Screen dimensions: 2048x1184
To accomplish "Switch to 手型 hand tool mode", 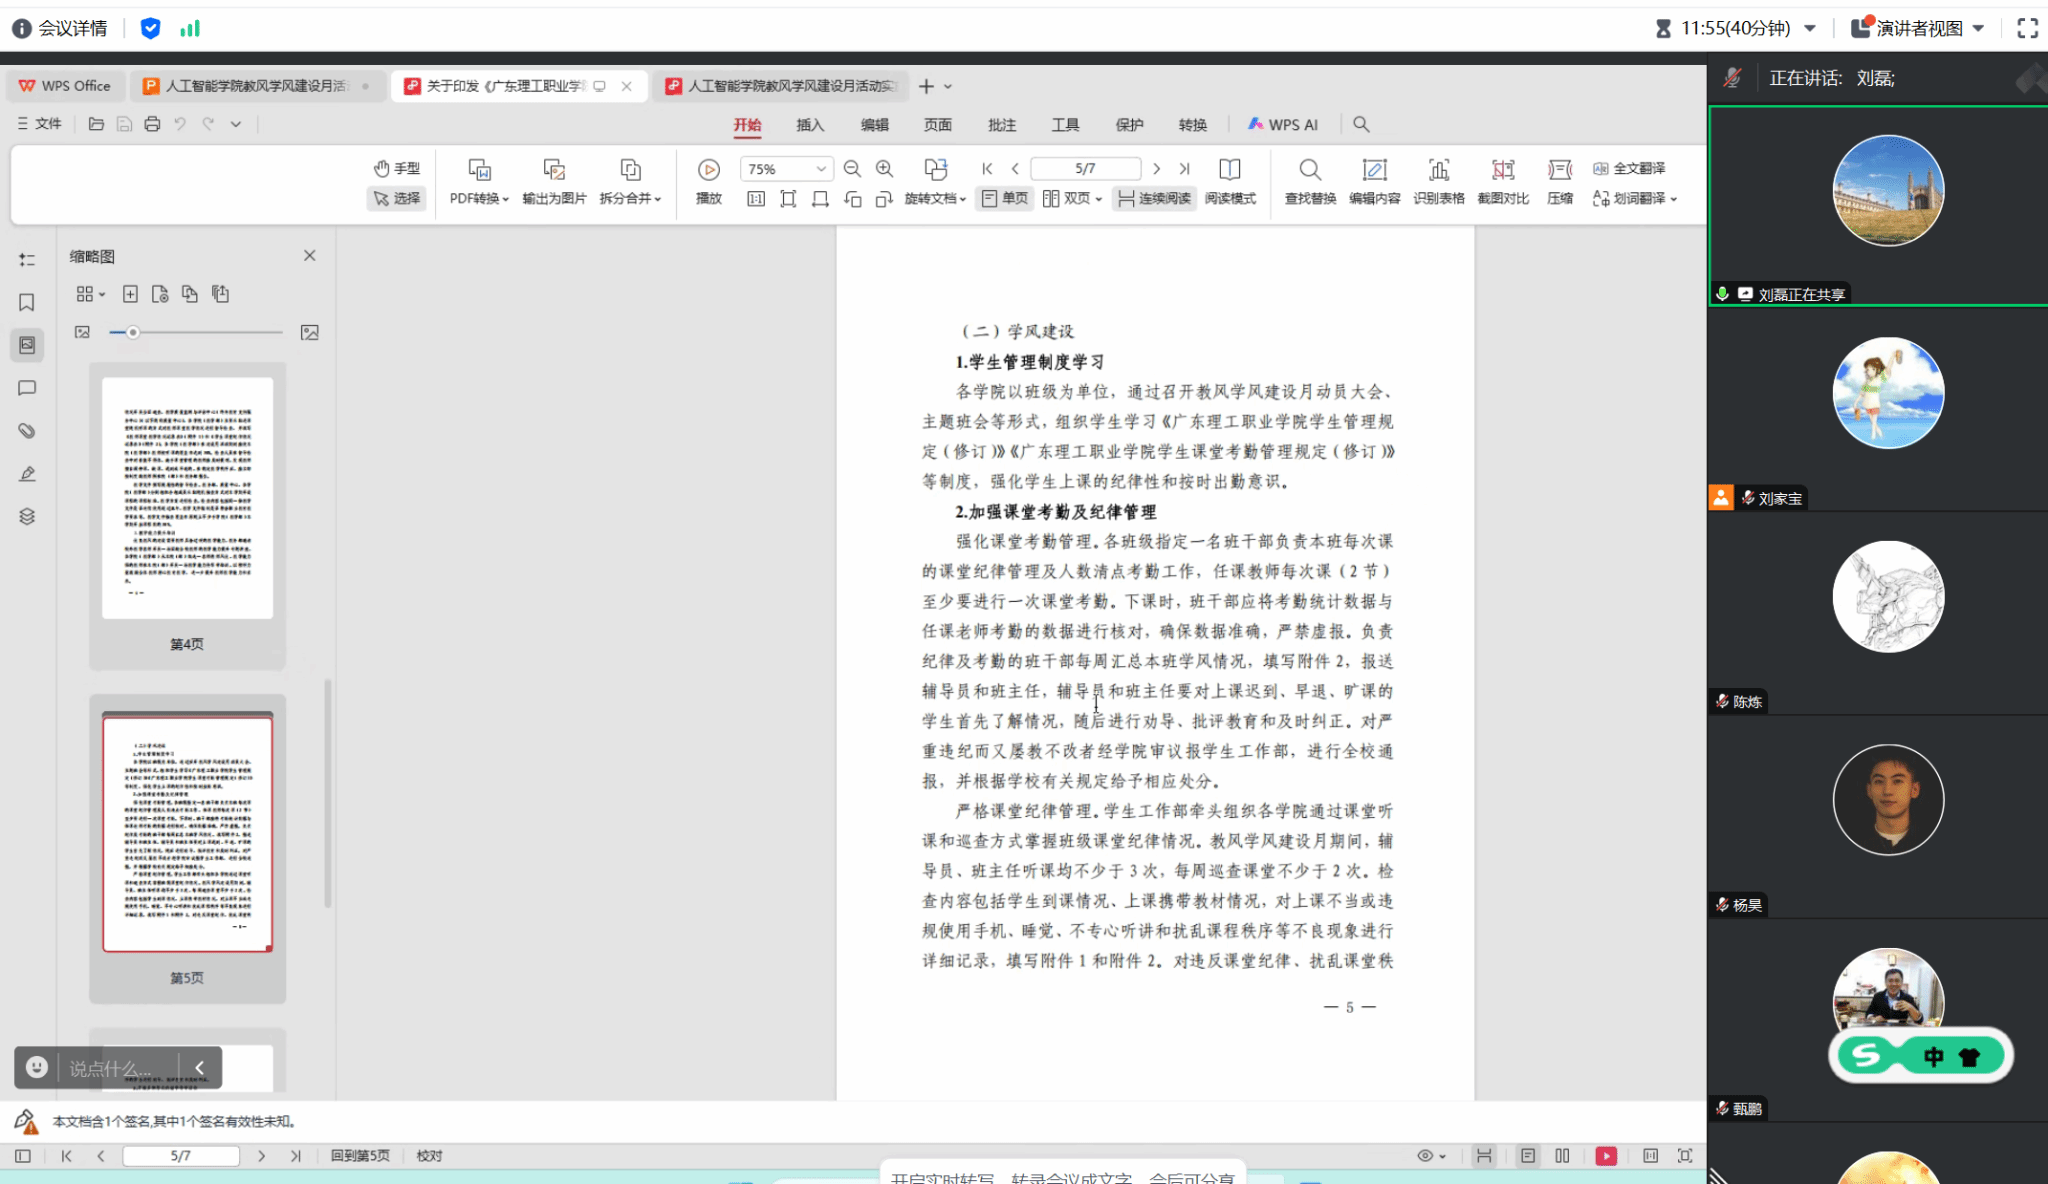I will point(397,168).
